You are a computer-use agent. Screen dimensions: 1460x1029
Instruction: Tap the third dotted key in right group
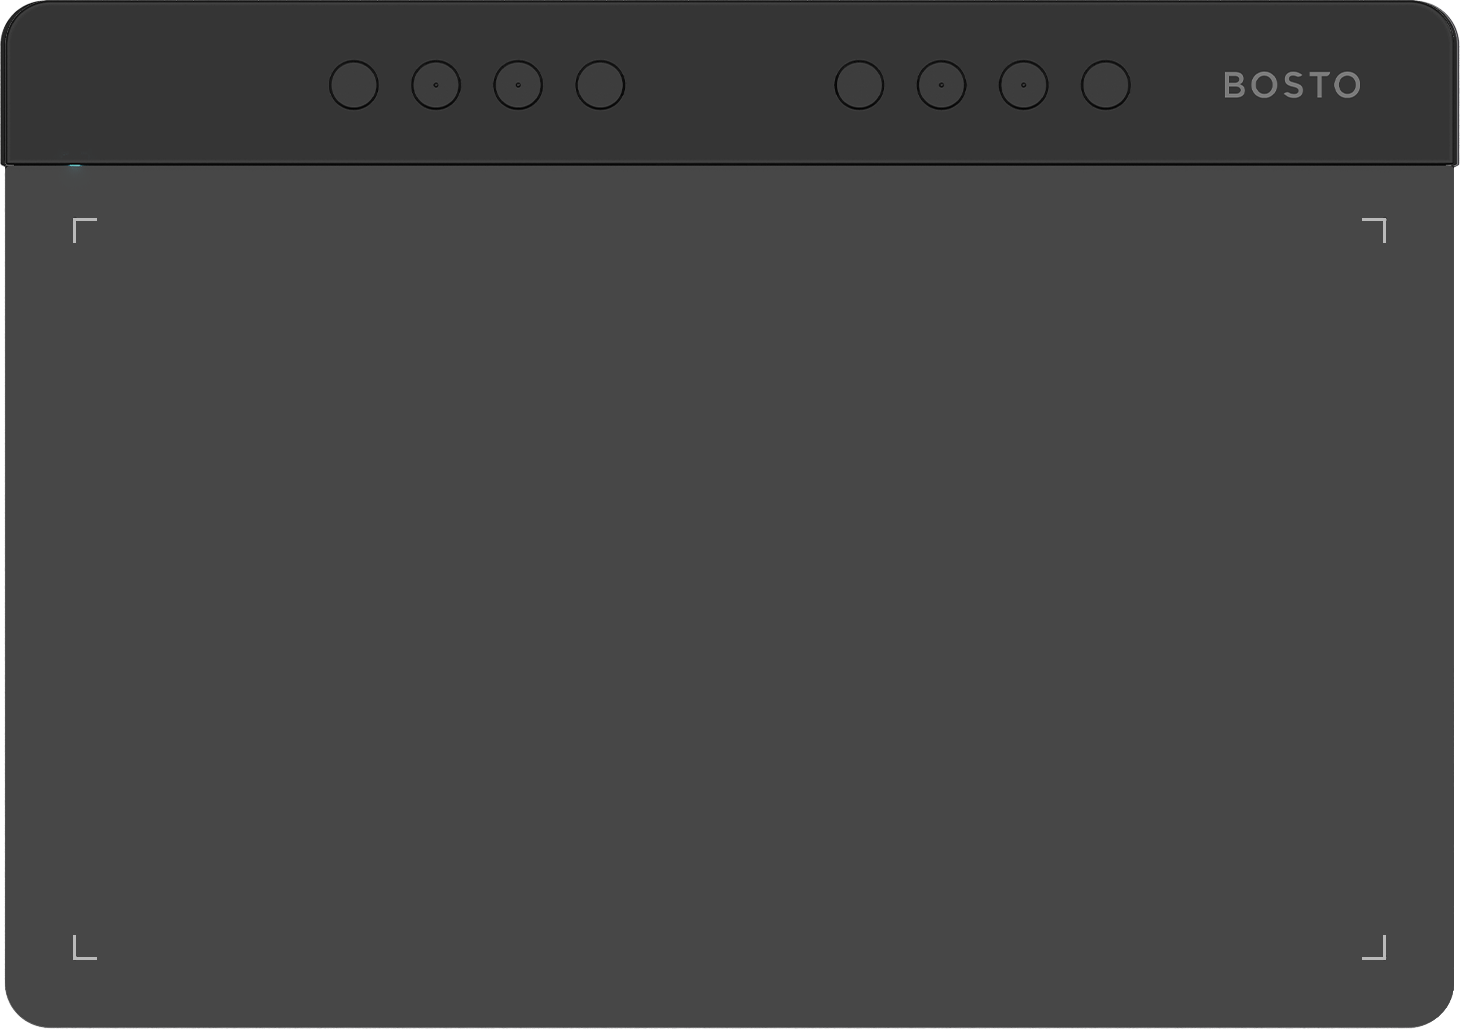1023,85
